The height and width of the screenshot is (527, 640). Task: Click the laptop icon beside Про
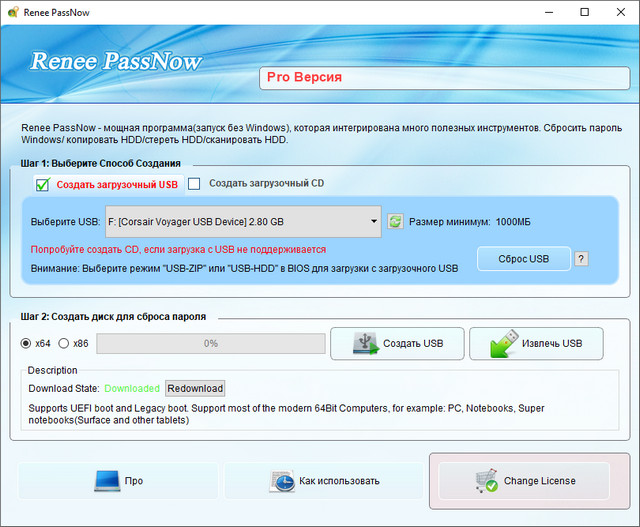(x=107, y=481)
